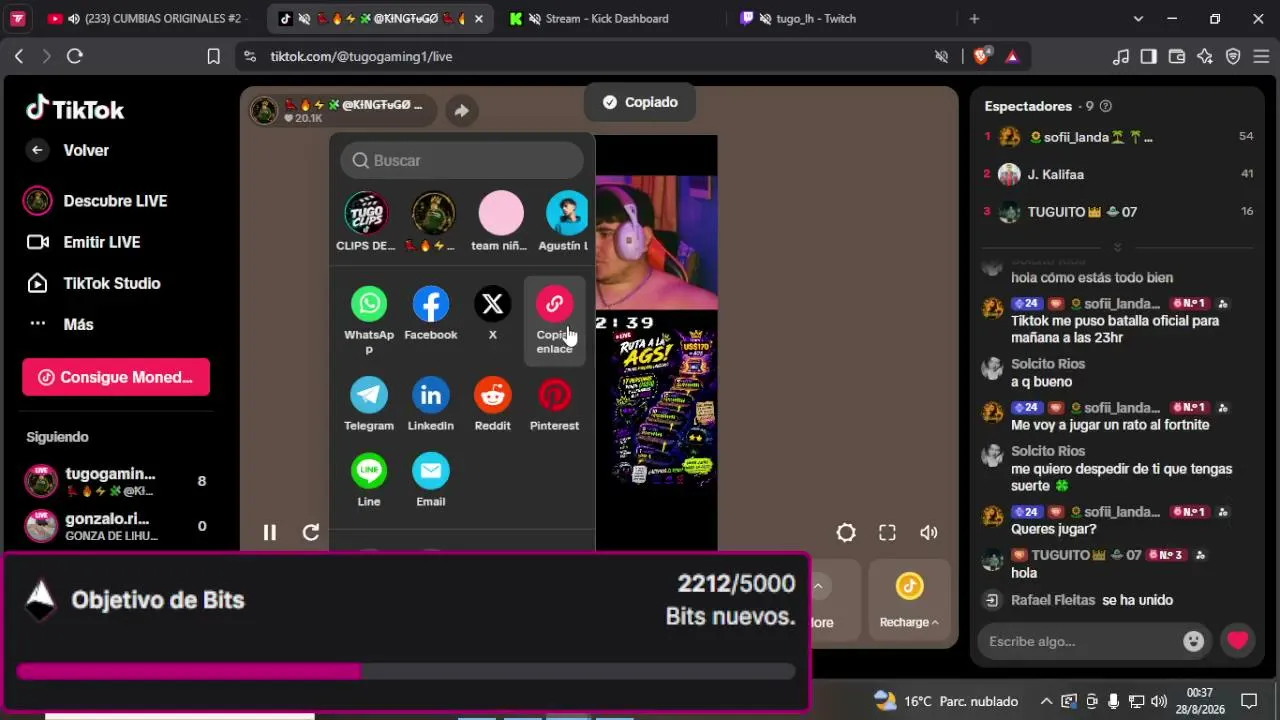Toggle the system microphone tray icon

(x=1113, y=701)
